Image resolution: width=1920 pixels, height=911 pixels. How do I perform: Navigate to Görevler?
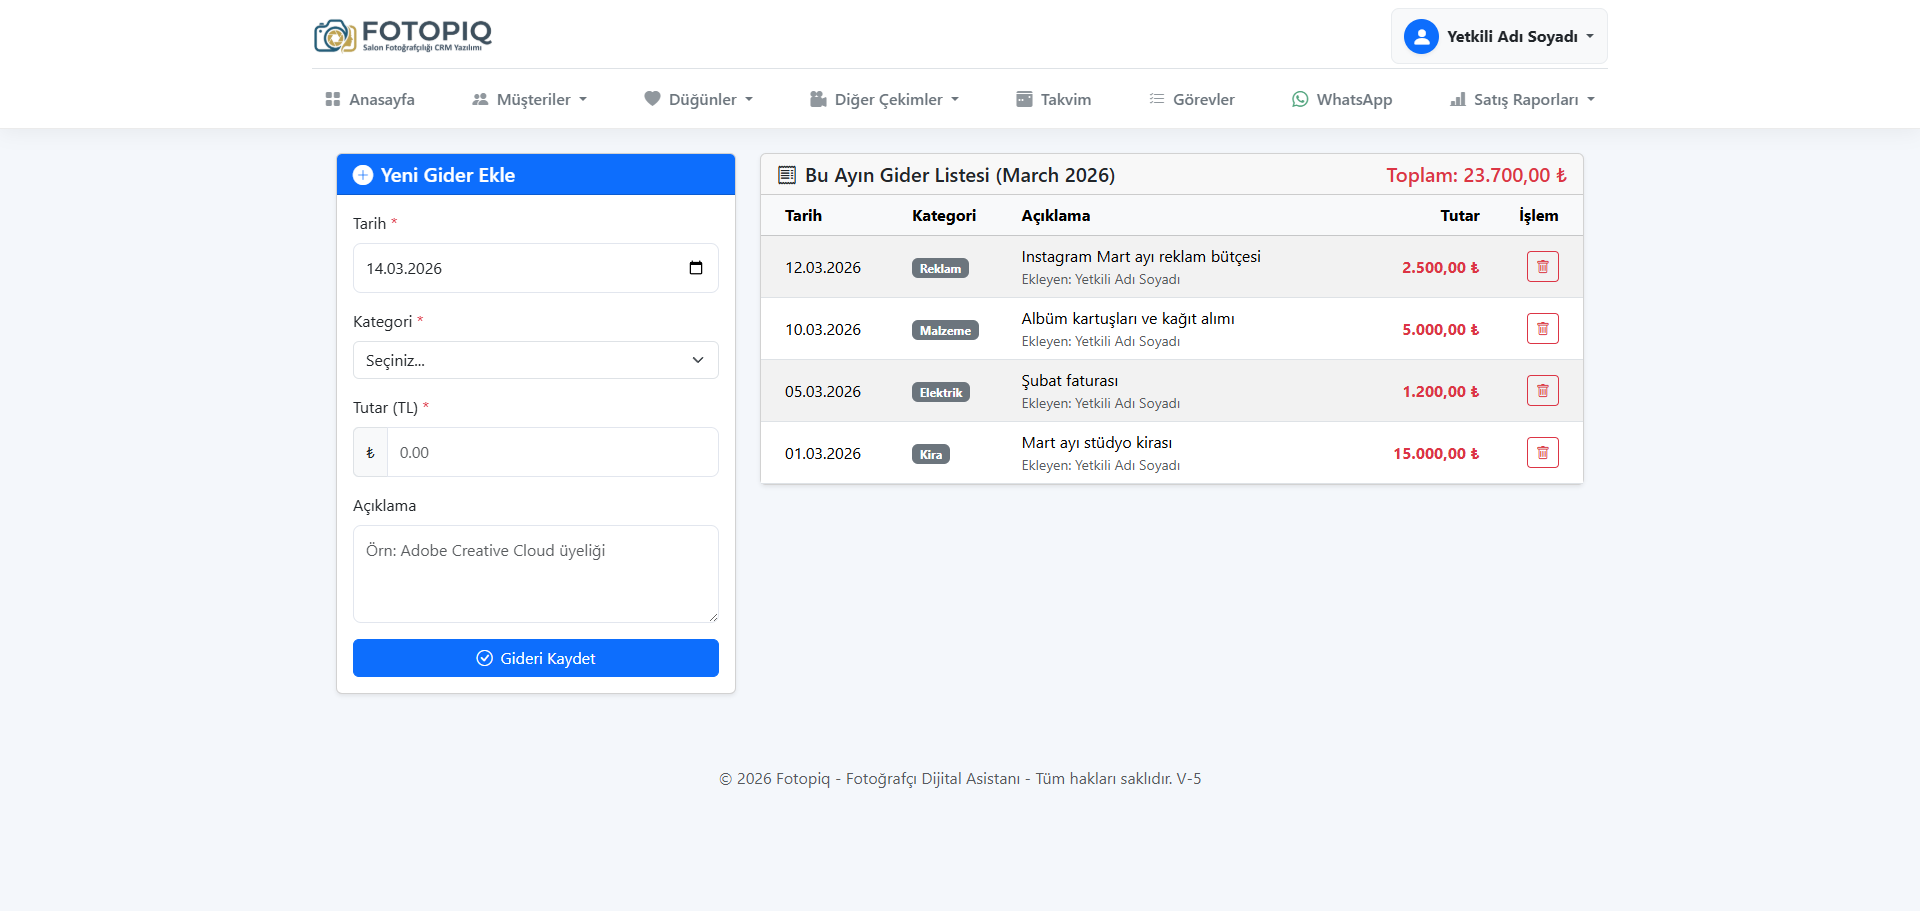[1192, 99]
